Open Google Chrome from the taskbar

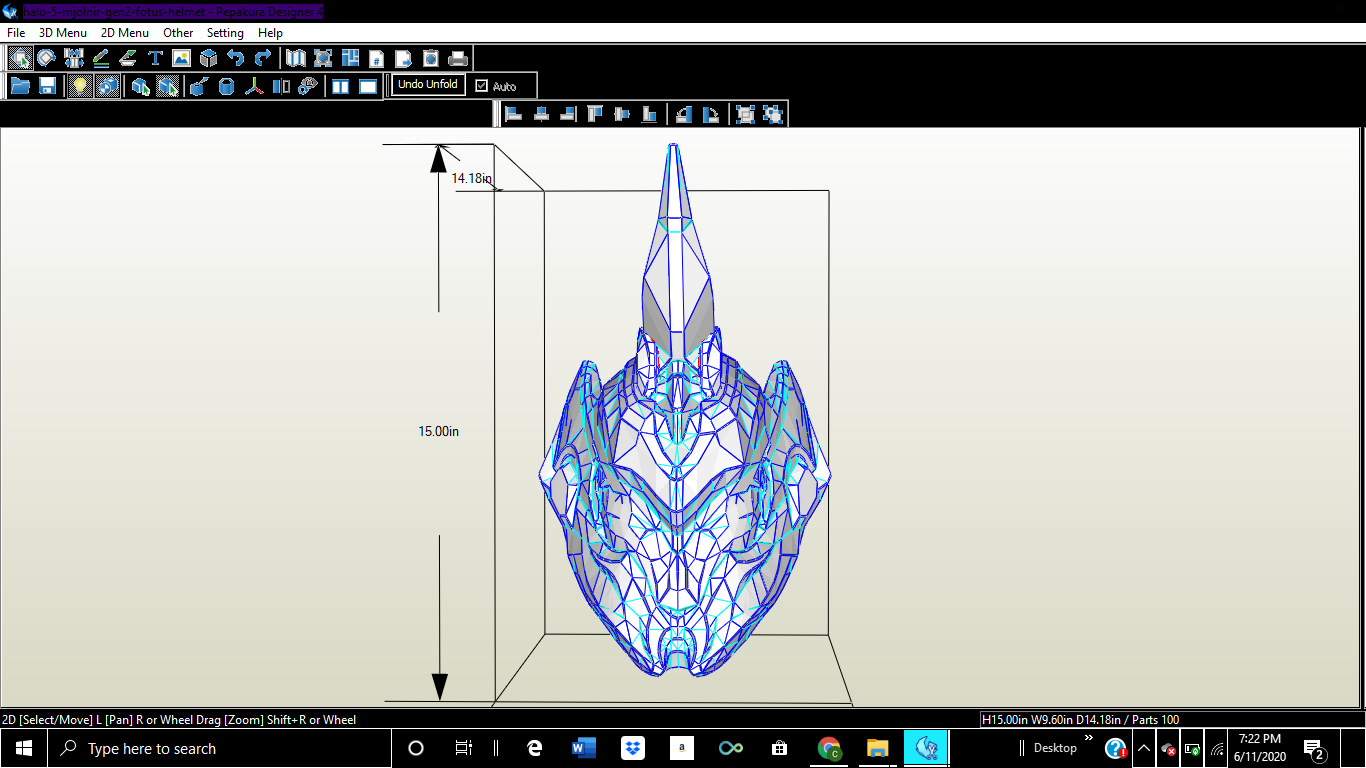829,748
